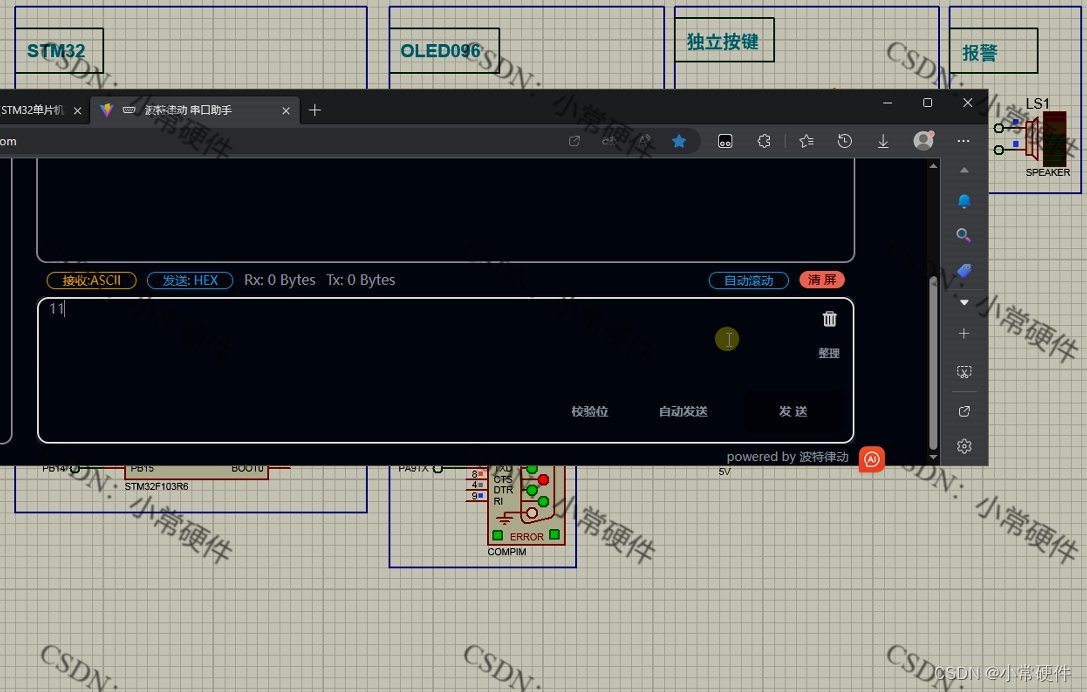Click the browser toolbar icon left of extensions

[725, 141]
